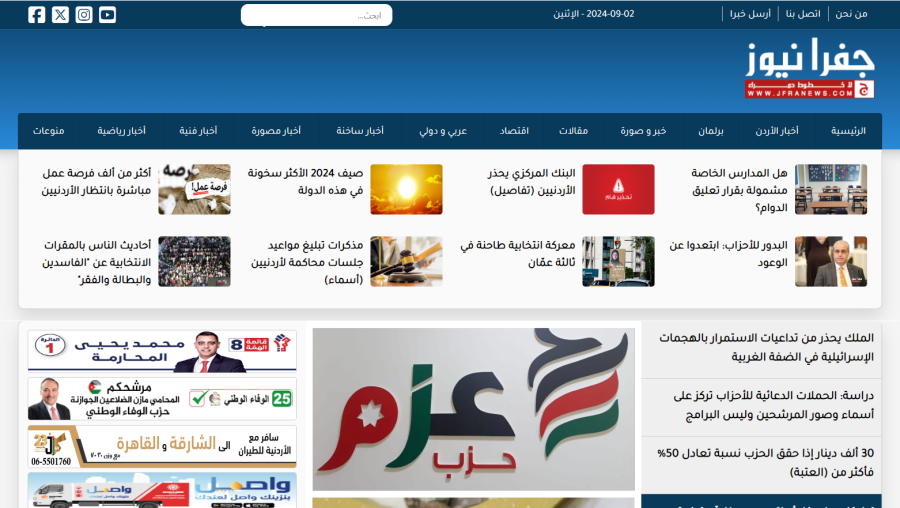Open headline مذكرات تبليغ مواعيد جلسات محاكمة
The width and height of the screenshot is (900, 508).
coord(307,262)
